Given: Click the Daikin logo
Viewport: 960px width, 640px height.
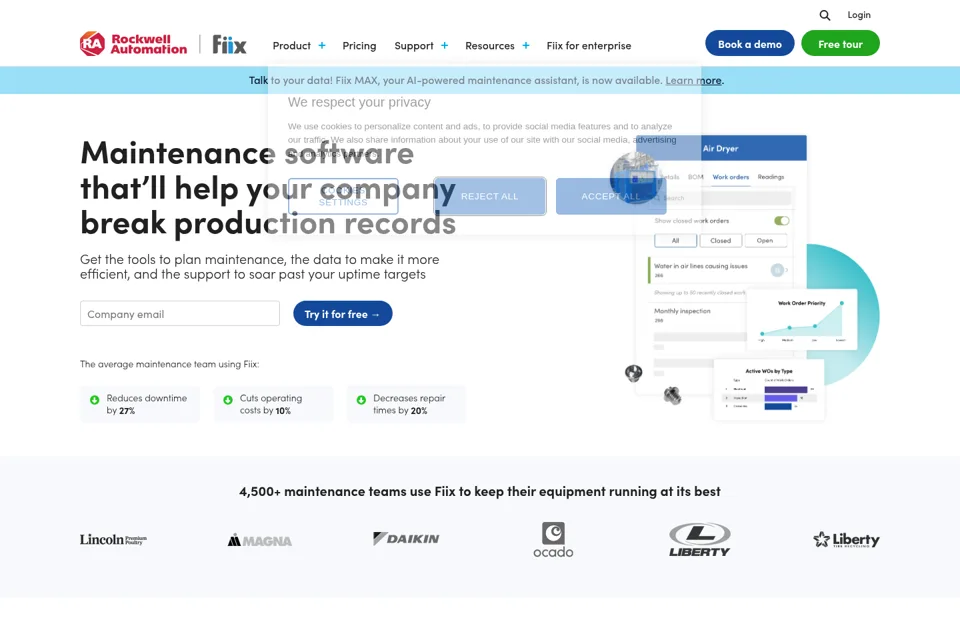Looking at the screenshot, I should point(406,539).
